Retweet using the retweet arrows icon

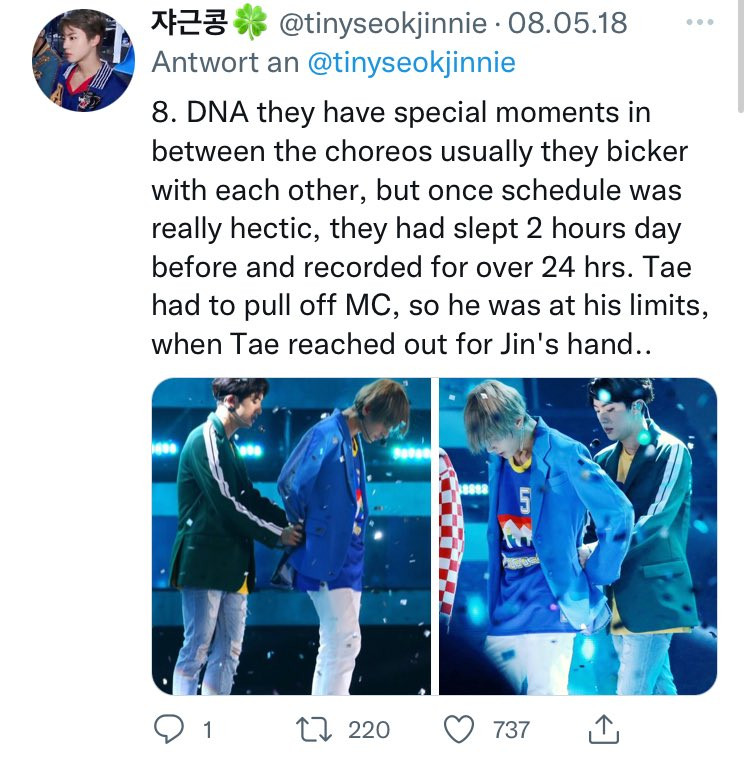(x=314, y=729)
